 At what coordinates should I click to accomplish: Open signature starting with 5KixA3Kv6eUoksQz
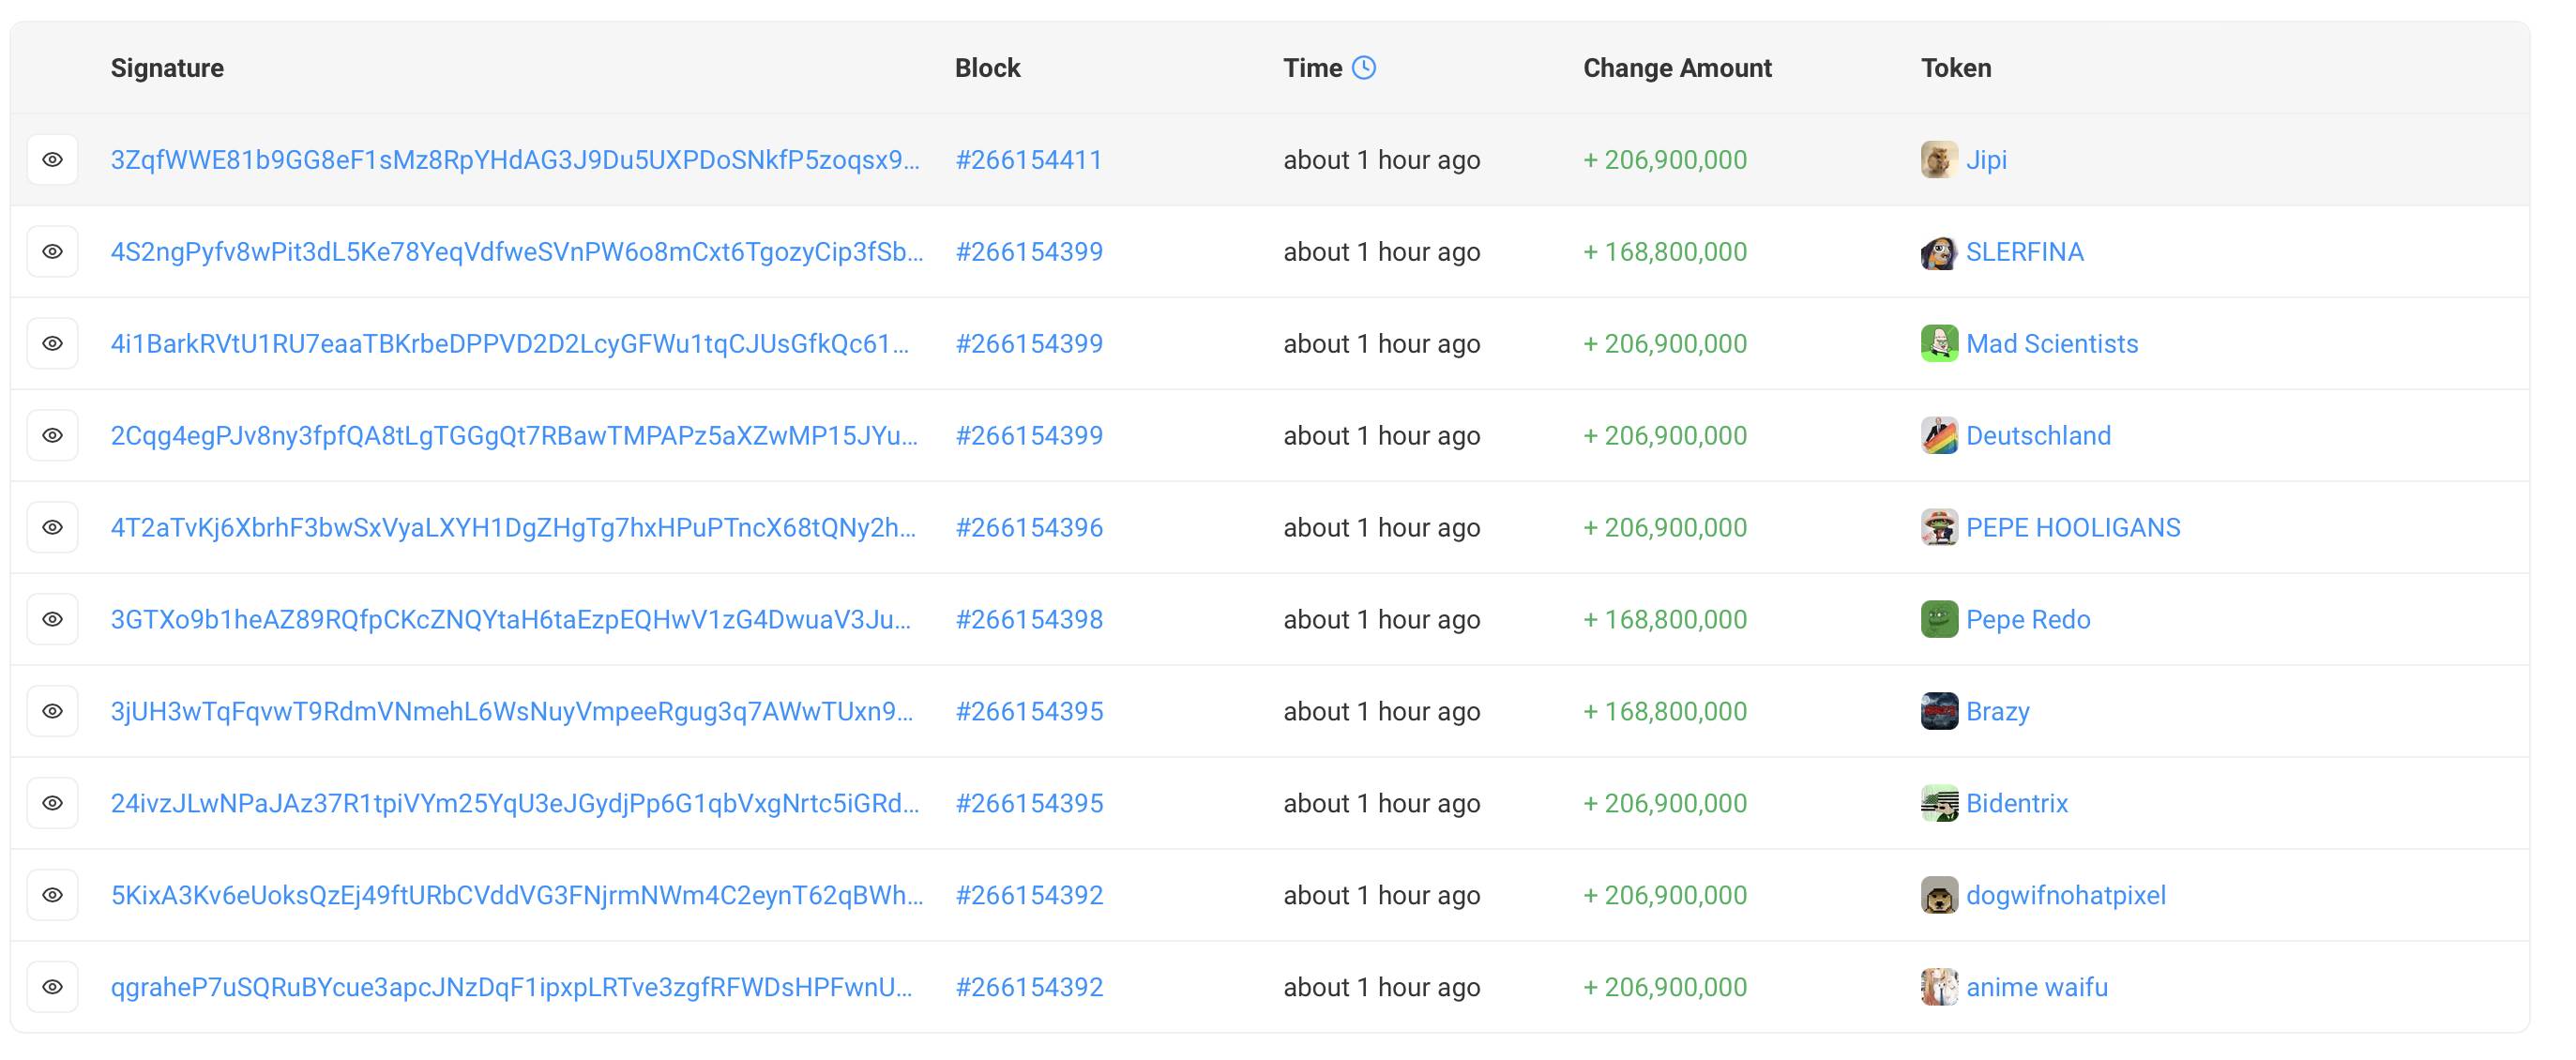517,896
